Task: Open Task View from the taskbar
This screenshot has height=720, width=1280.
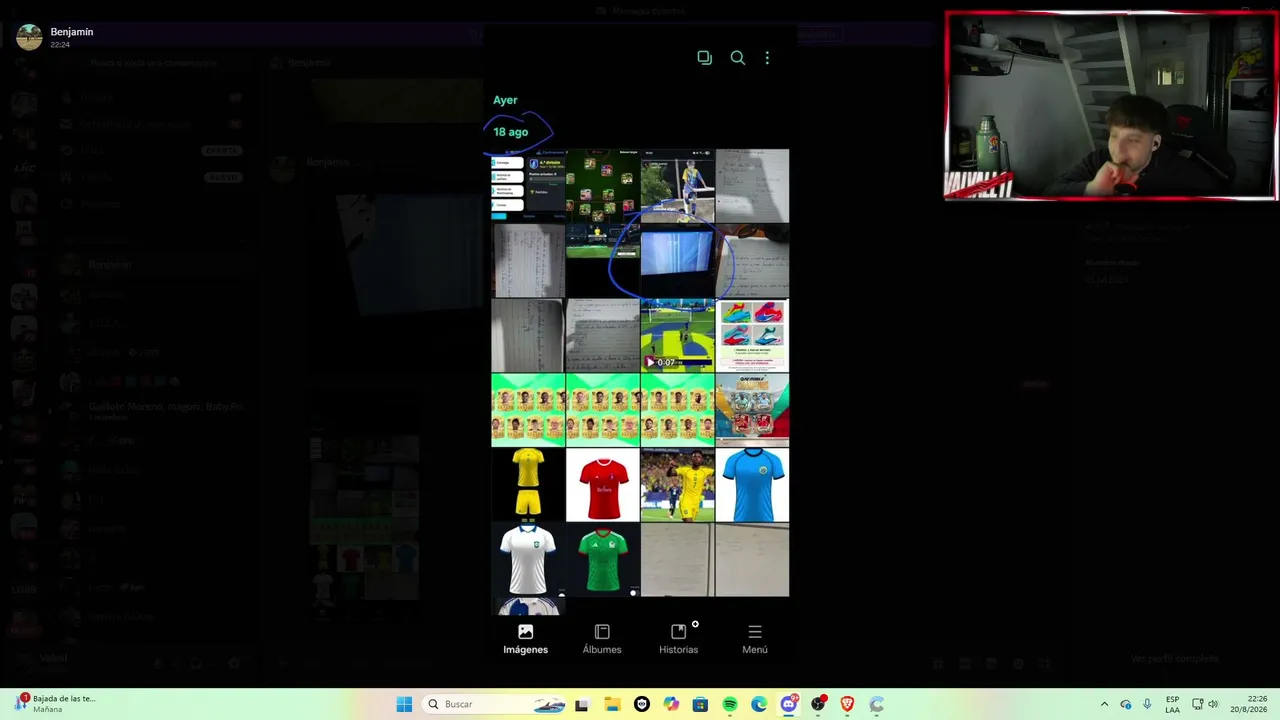Action: coord(581,704)
